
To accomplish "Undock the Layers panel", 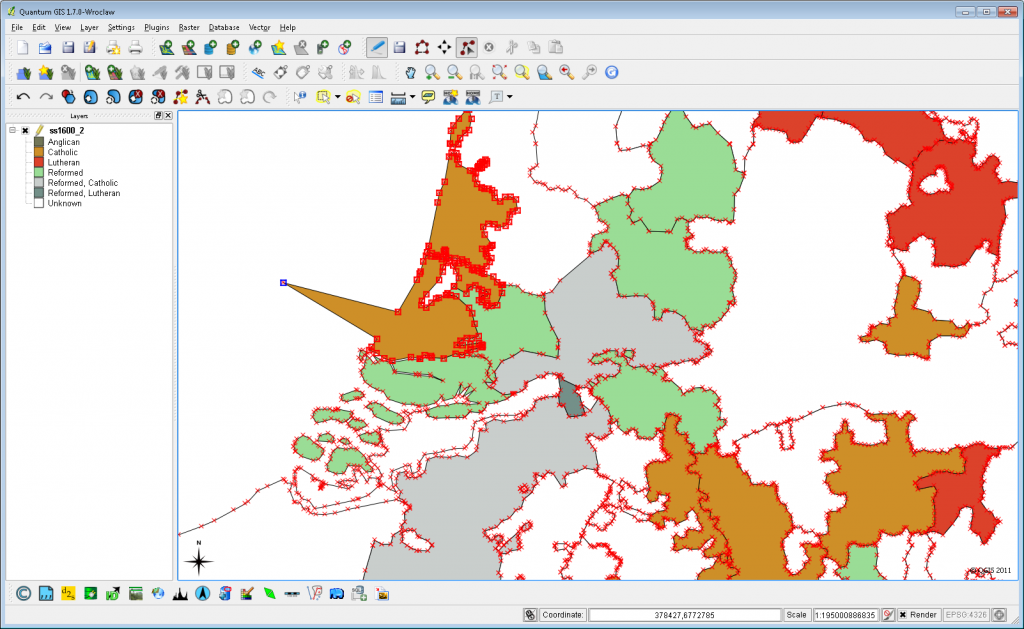I will 158,116.
